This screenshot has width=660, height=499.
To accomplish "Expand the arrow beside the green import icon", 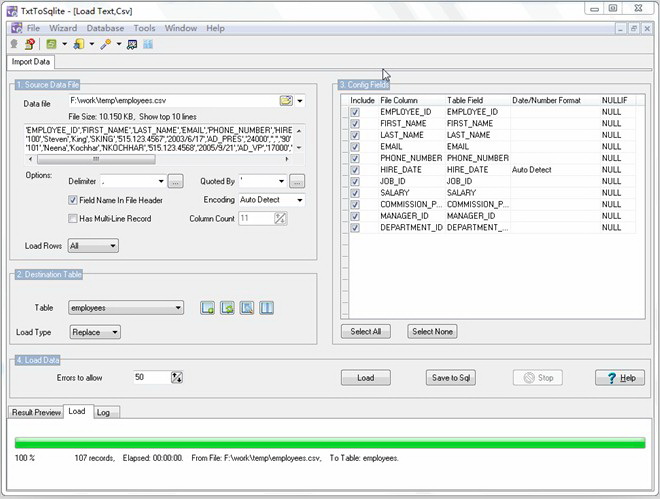I will (x=64, y=44).
